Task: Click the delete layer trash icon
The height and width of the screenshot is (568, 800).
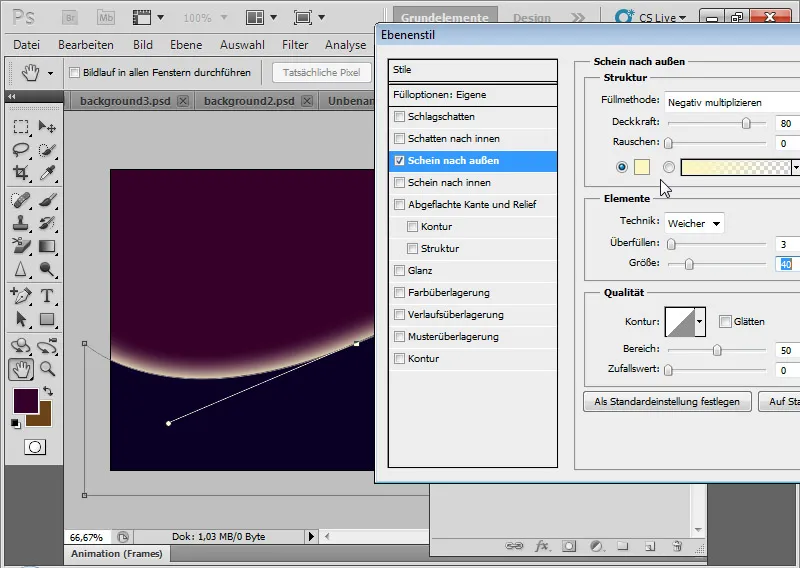Action: point(677,546)
